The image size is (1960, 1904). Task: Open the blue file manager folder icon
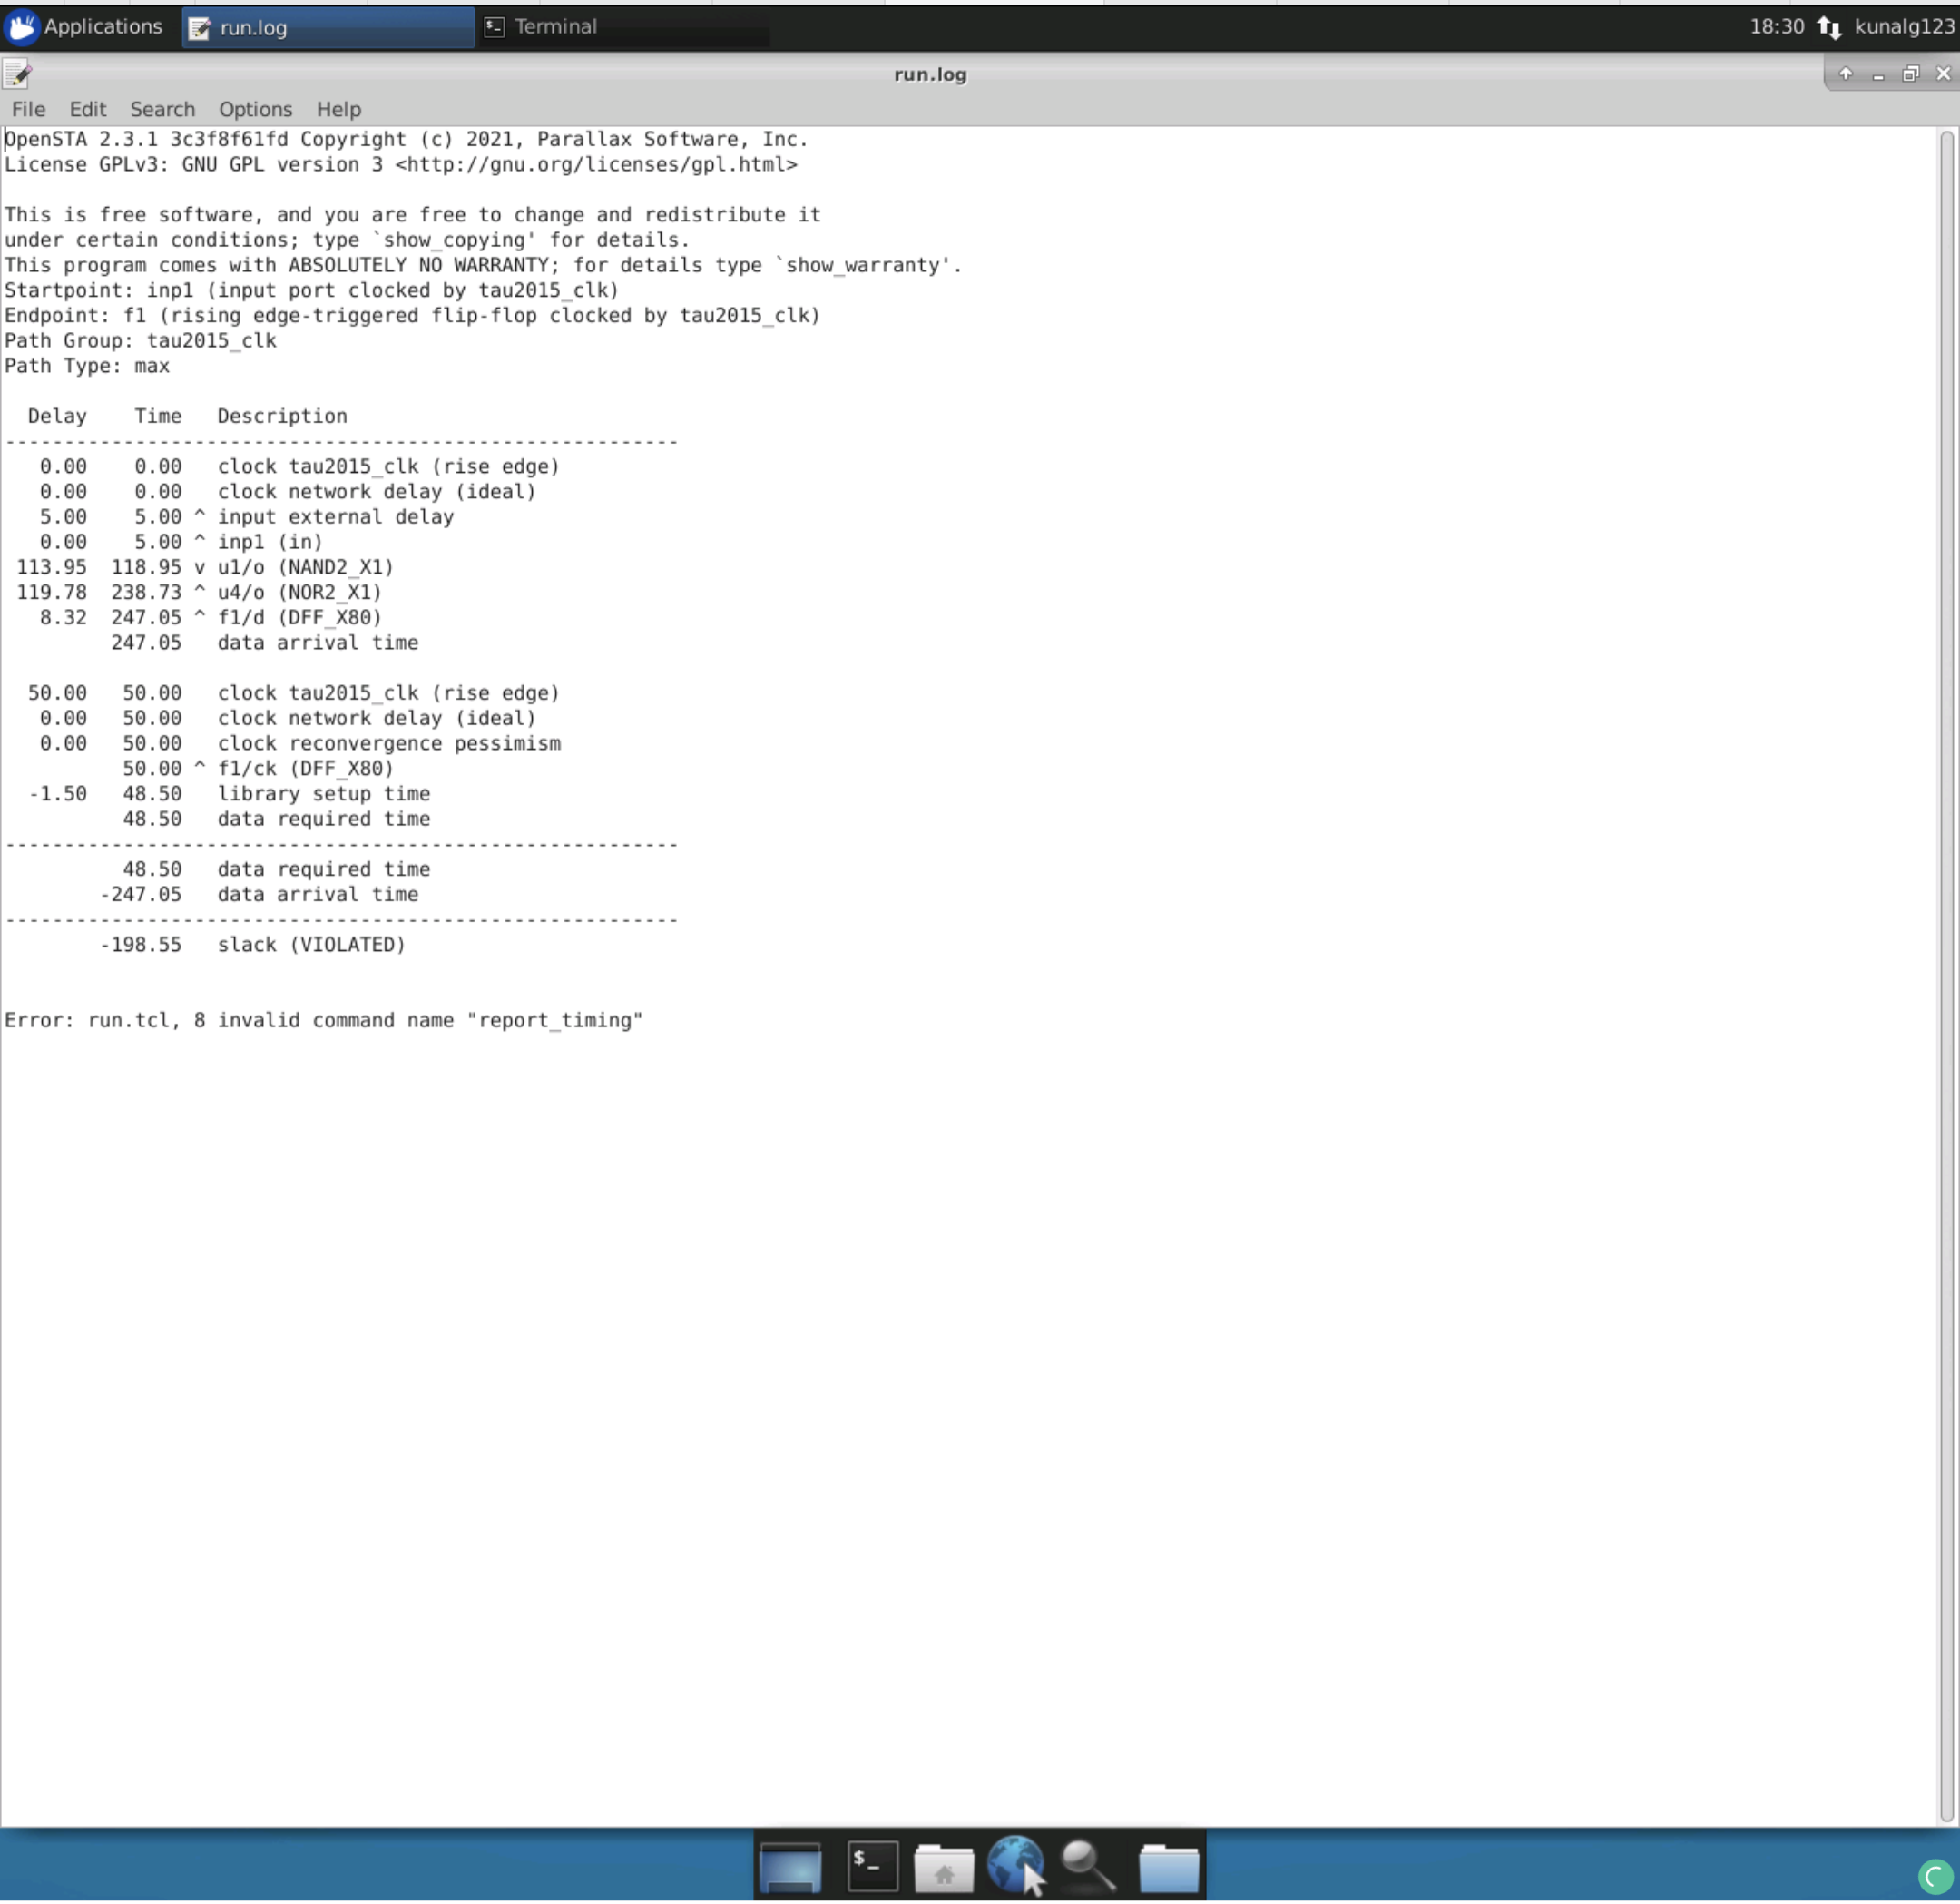(x=1169, y=1865)
